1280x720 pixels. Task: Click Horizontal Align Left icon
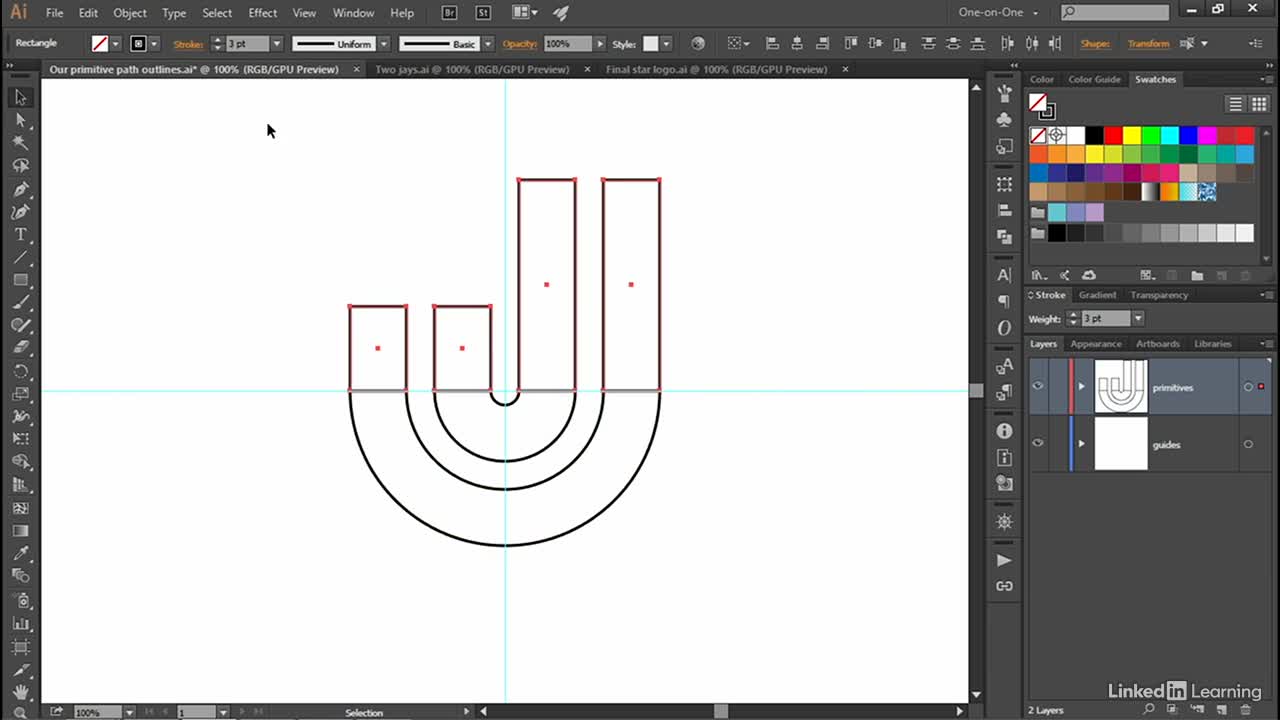[x=772, y=44]
